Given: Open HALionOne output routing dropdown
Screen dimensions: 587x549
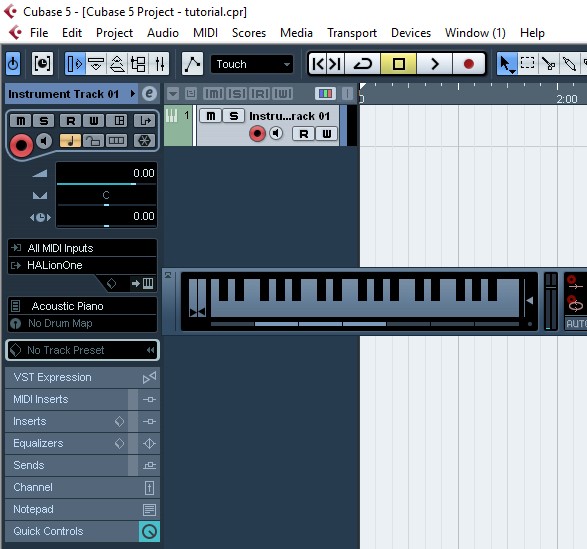Looking at the screenshot, I should point(82,265).
